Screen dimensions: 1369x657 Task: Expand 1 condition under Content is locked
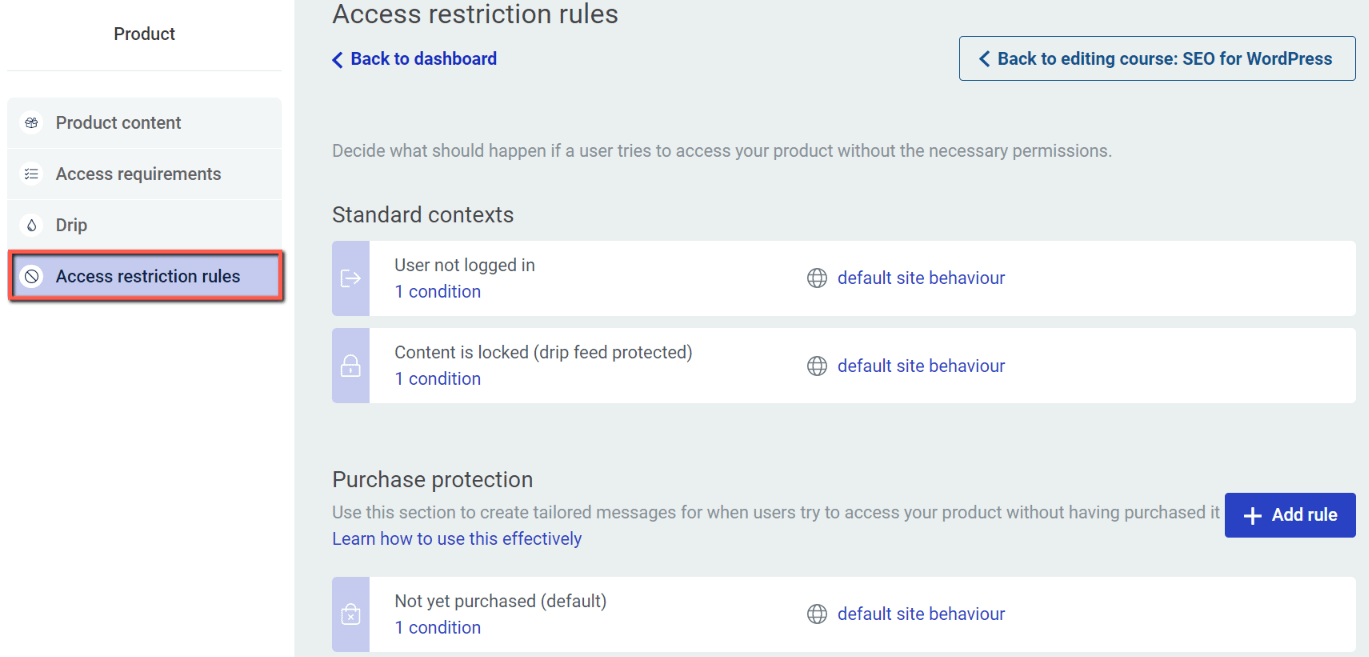pos(437,379)
